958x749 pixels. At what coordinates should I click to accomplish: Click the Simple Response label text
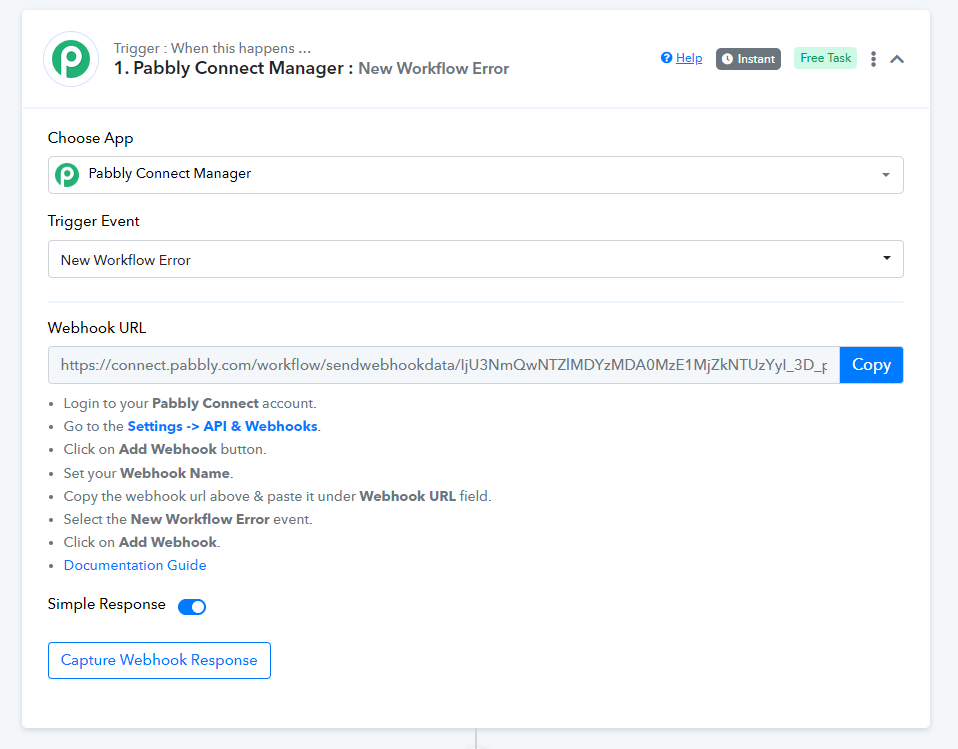[107, 604]
